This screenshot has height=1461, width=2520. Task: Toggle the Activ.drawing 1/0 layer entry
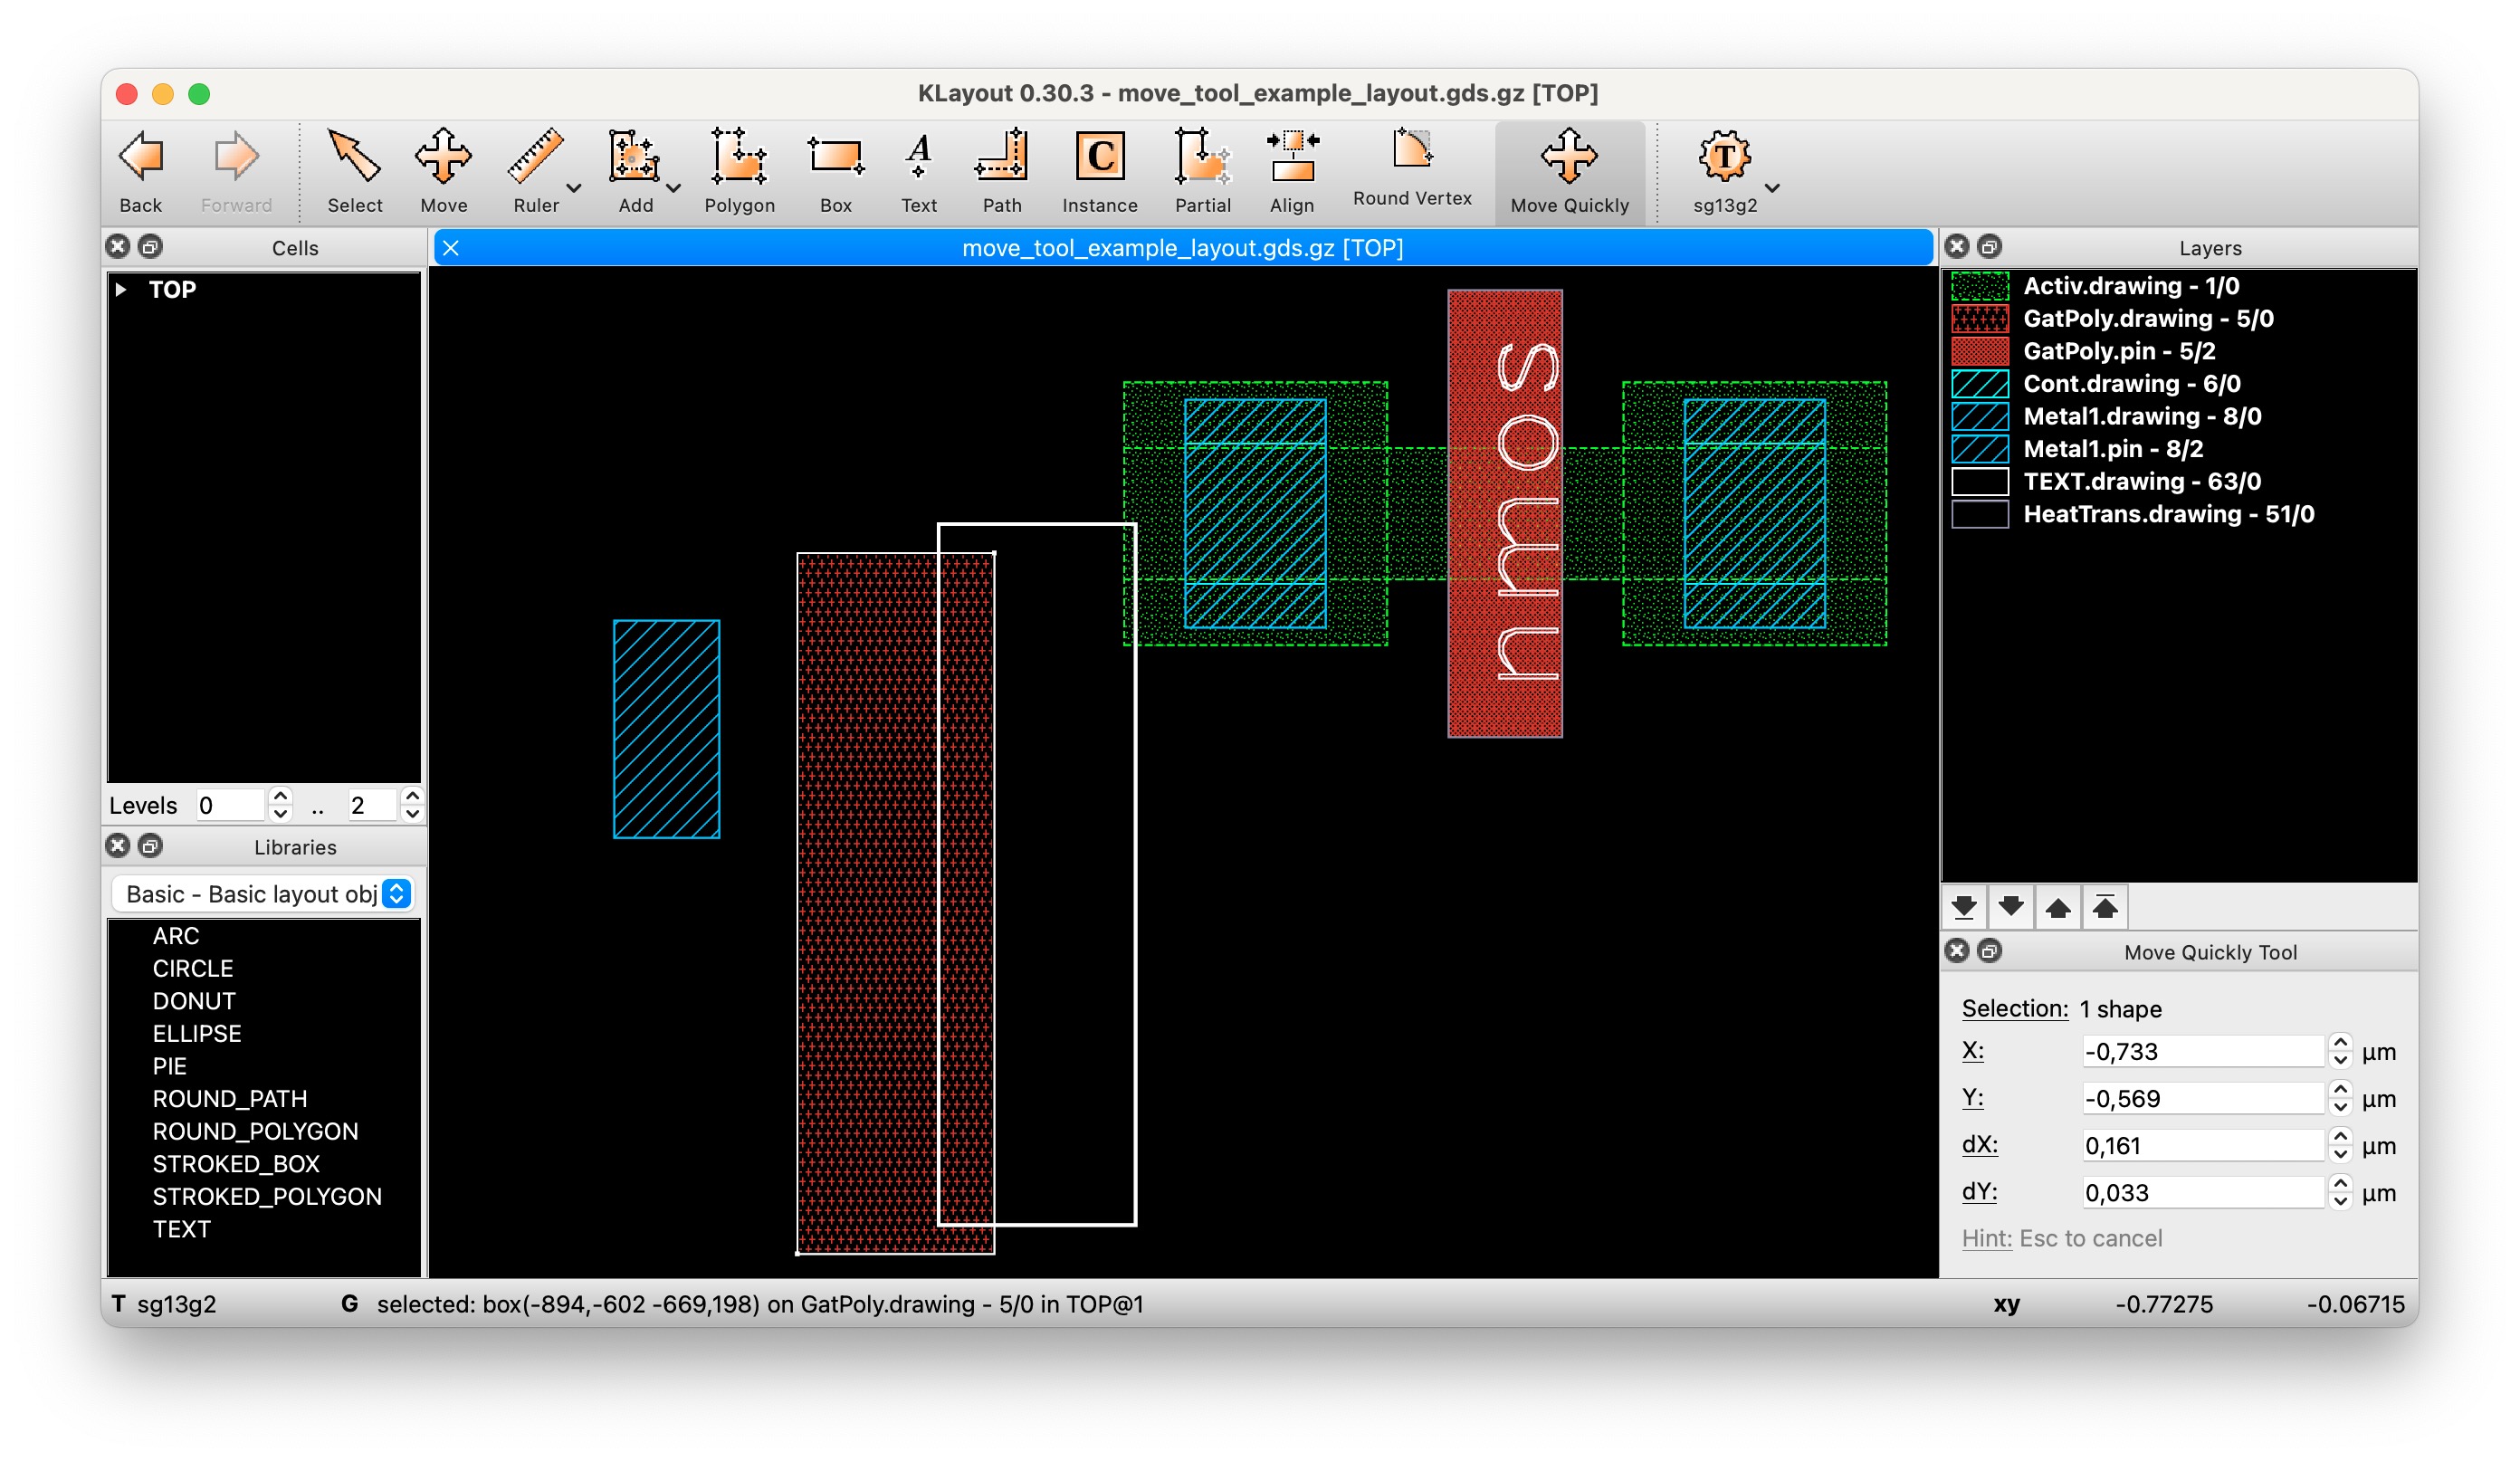click(2130, 286)
